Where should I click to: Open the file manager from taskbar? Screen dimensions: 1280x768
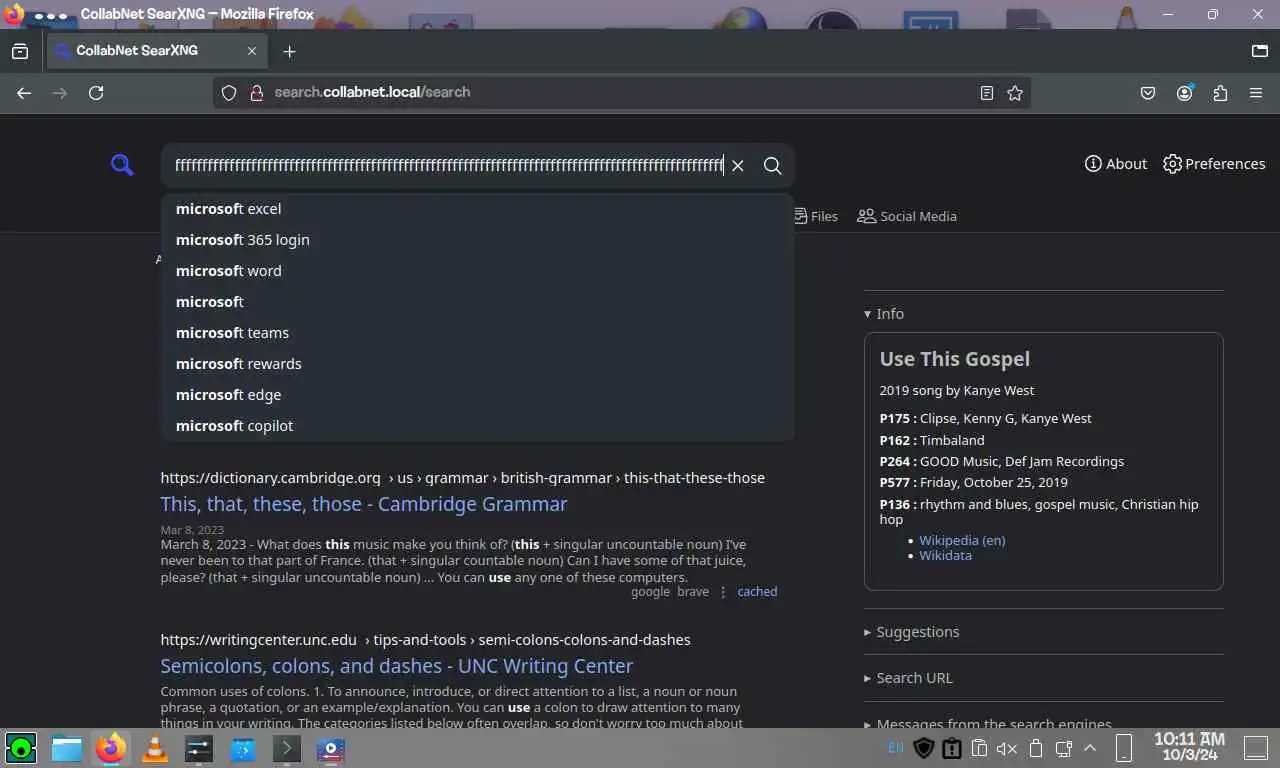pos(66,748)
